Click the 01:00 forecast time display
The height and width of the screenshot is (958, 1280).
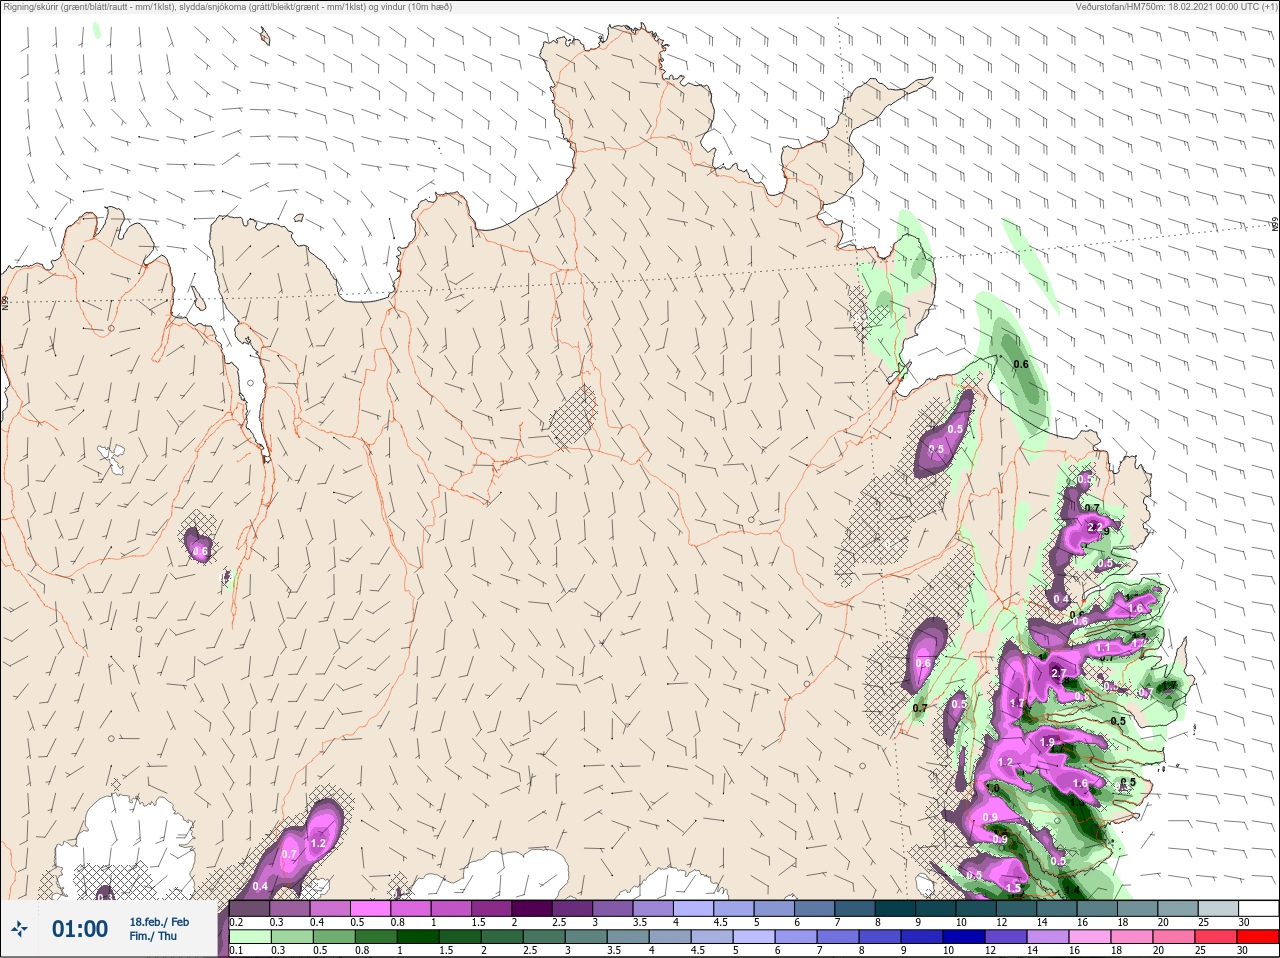(80, 929)
